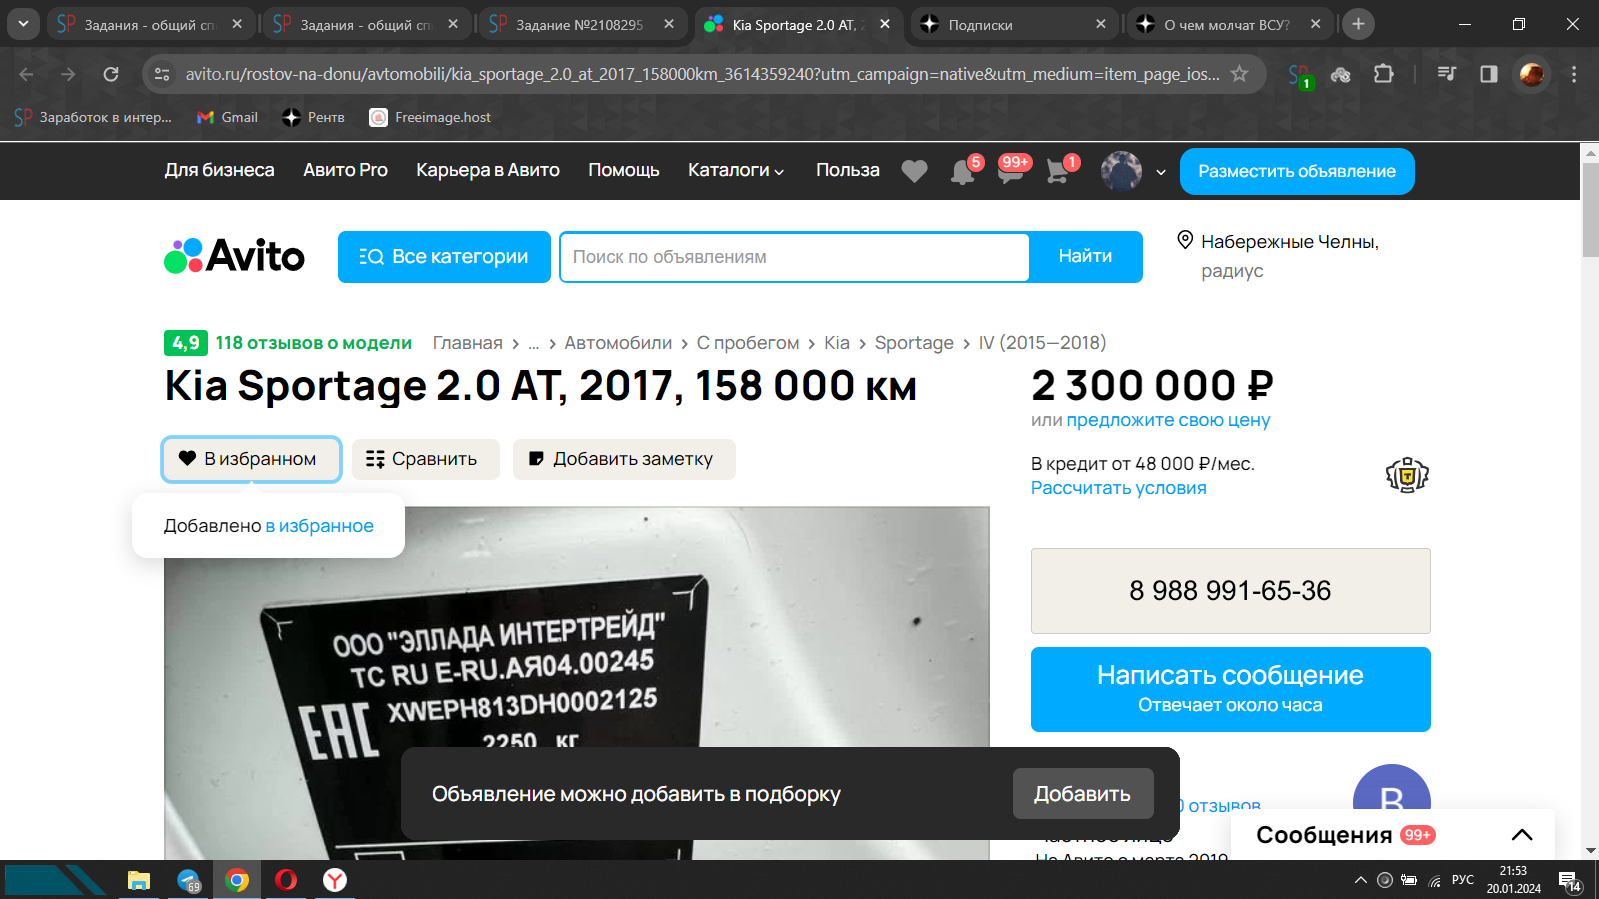The image size is (1599, 899).
Task: Open Opera browser from taskbar
Action: pyautogui.click(x=286, y=880)
